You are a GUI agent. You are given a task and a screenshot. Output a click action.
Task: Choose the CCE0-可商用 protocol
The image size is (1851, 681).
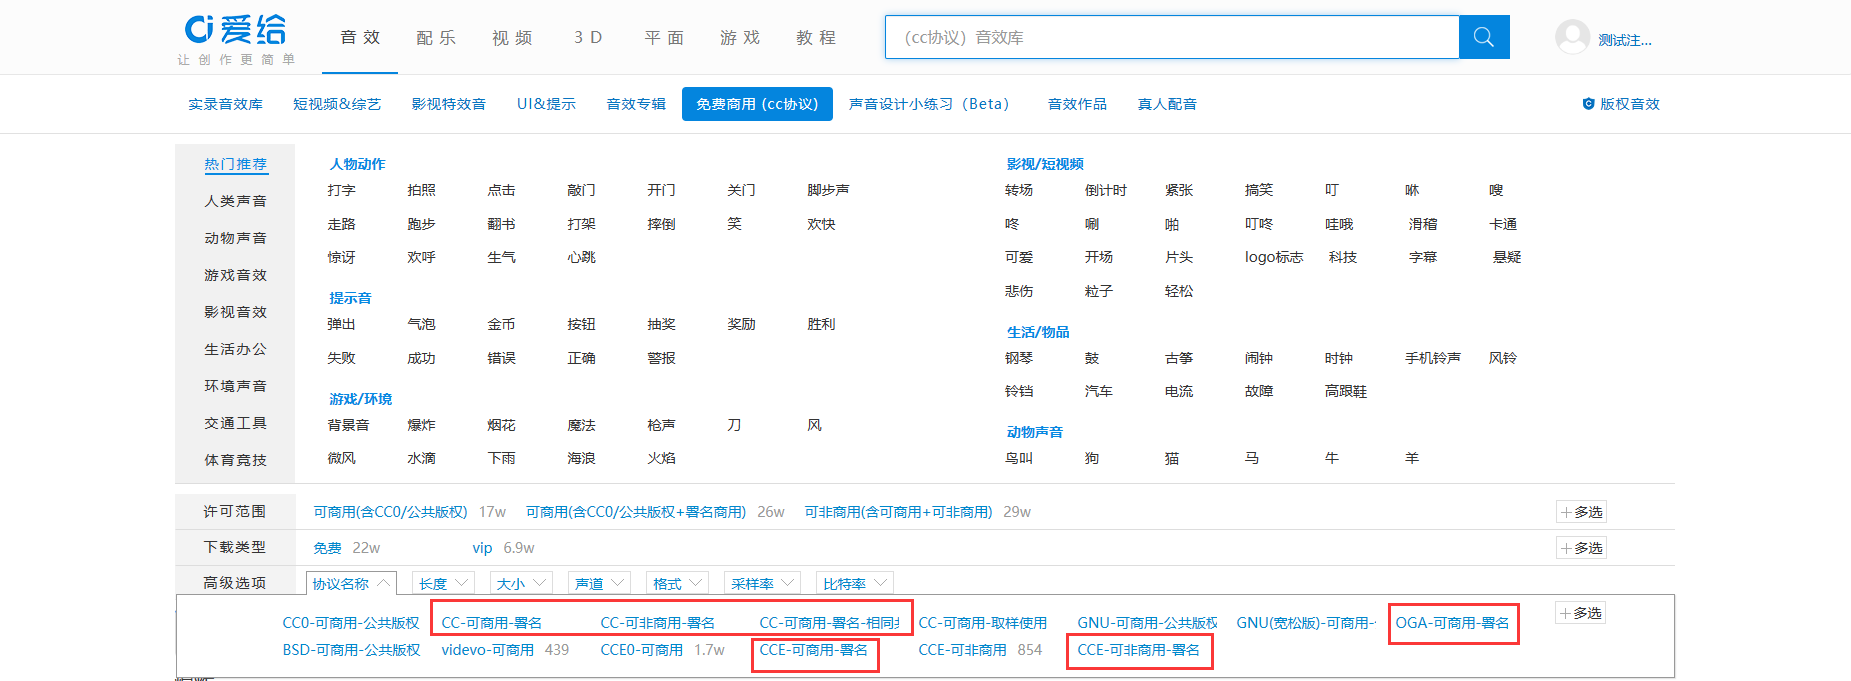[641, 650]
